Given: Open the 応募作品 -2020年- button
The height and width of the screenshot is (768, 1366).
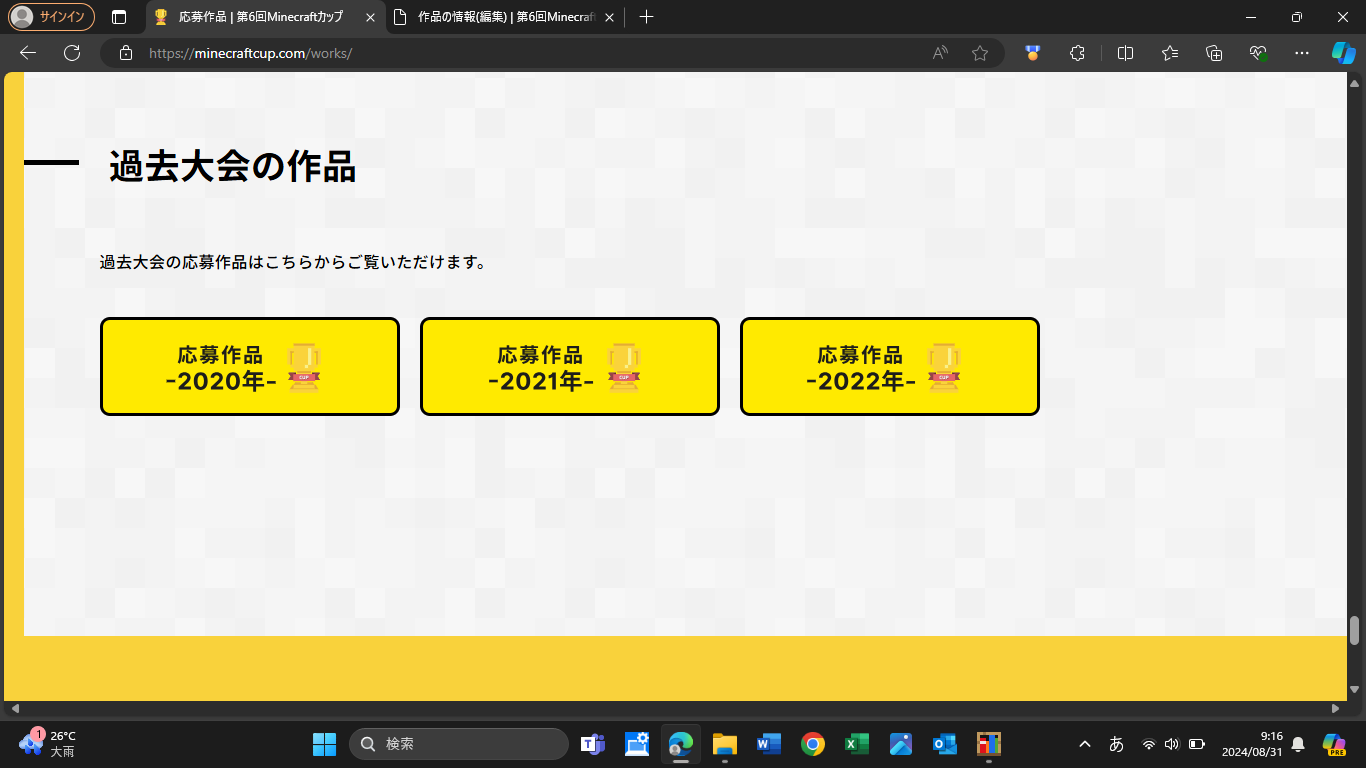Looking at the screenshot, I should tap(250, 367).
